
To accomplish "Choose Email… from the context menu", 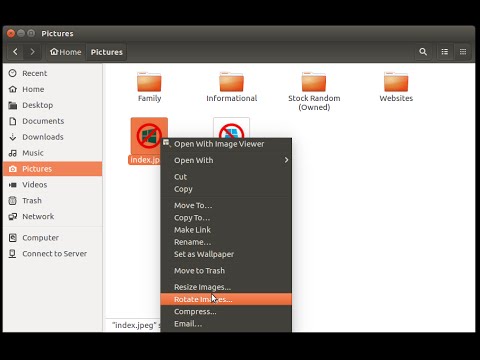I will point(226,324).
